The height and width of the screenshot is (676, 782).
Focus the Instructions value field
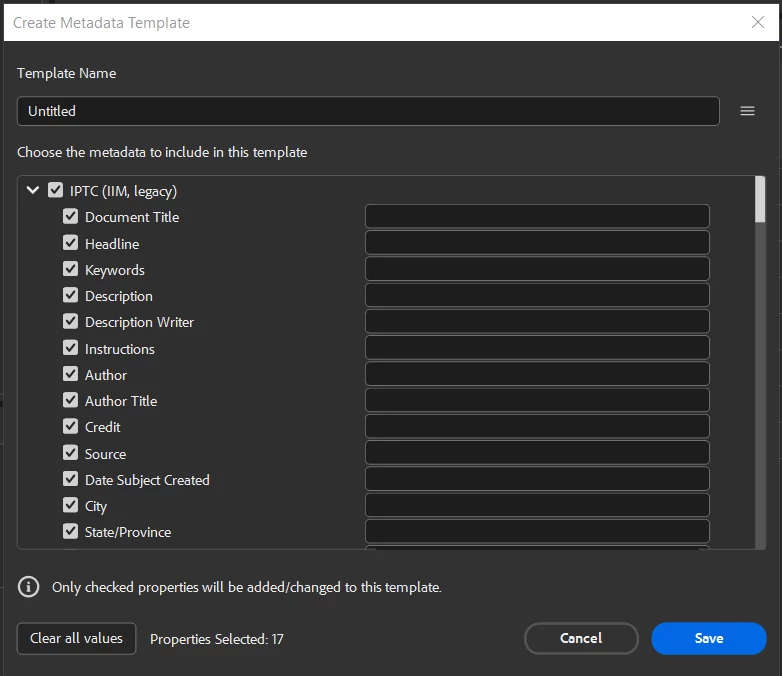click(x=537, y=348)
